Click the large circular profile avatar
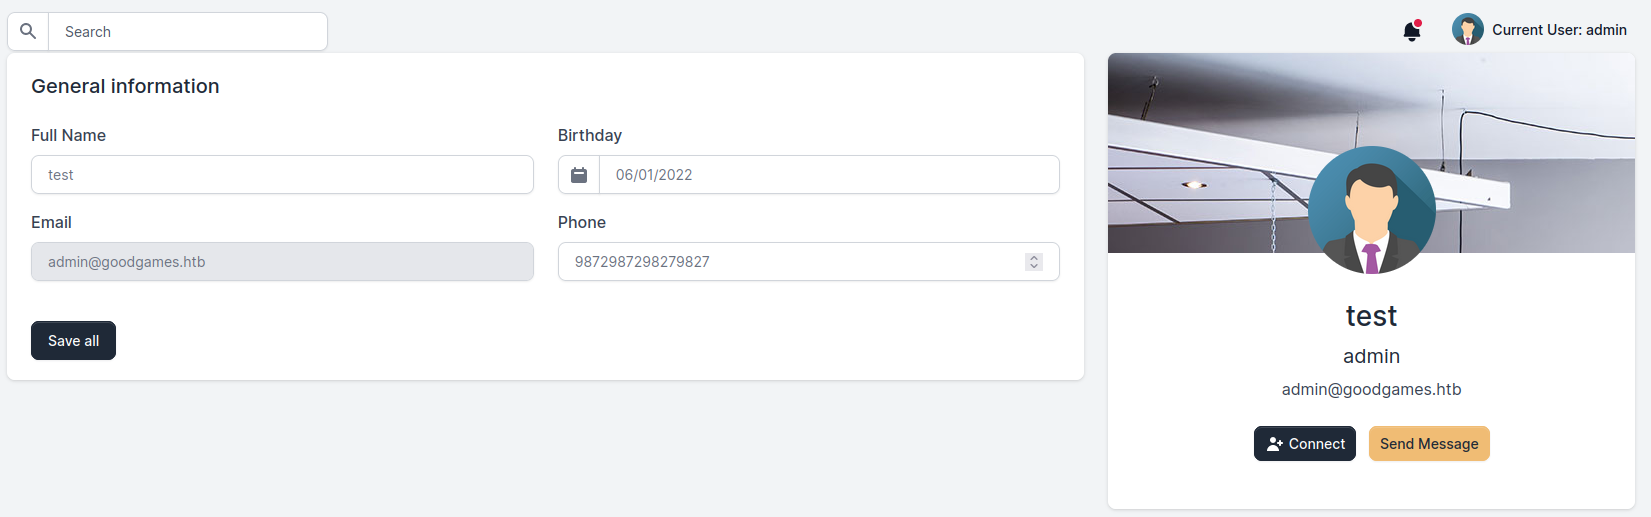This screenshot has width=1651, height=517. [x=1371, y=210]
